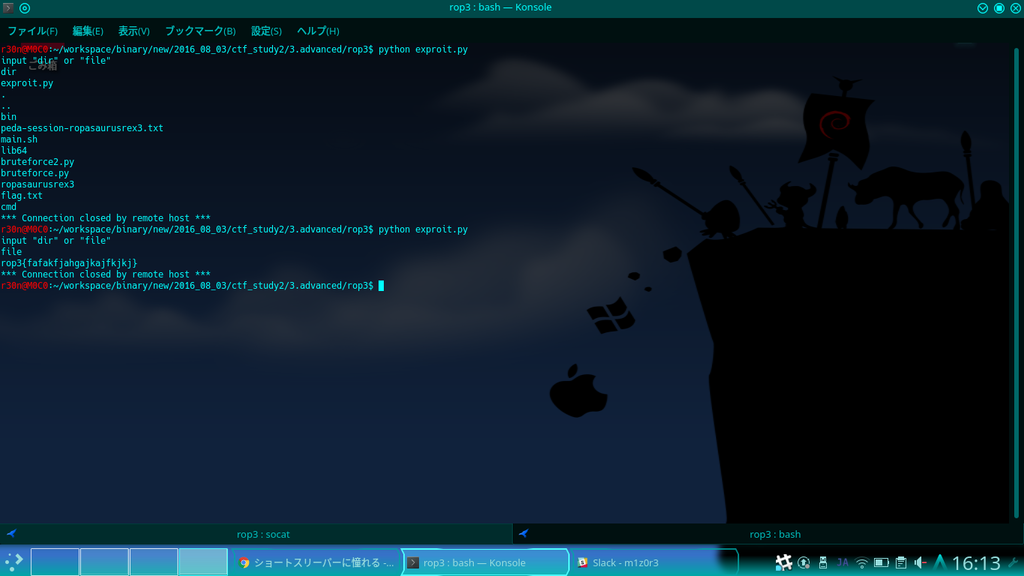Screen dimensions: 1024x576
Task: Switch to the second virtual desktop
Action: coord(104,562)
